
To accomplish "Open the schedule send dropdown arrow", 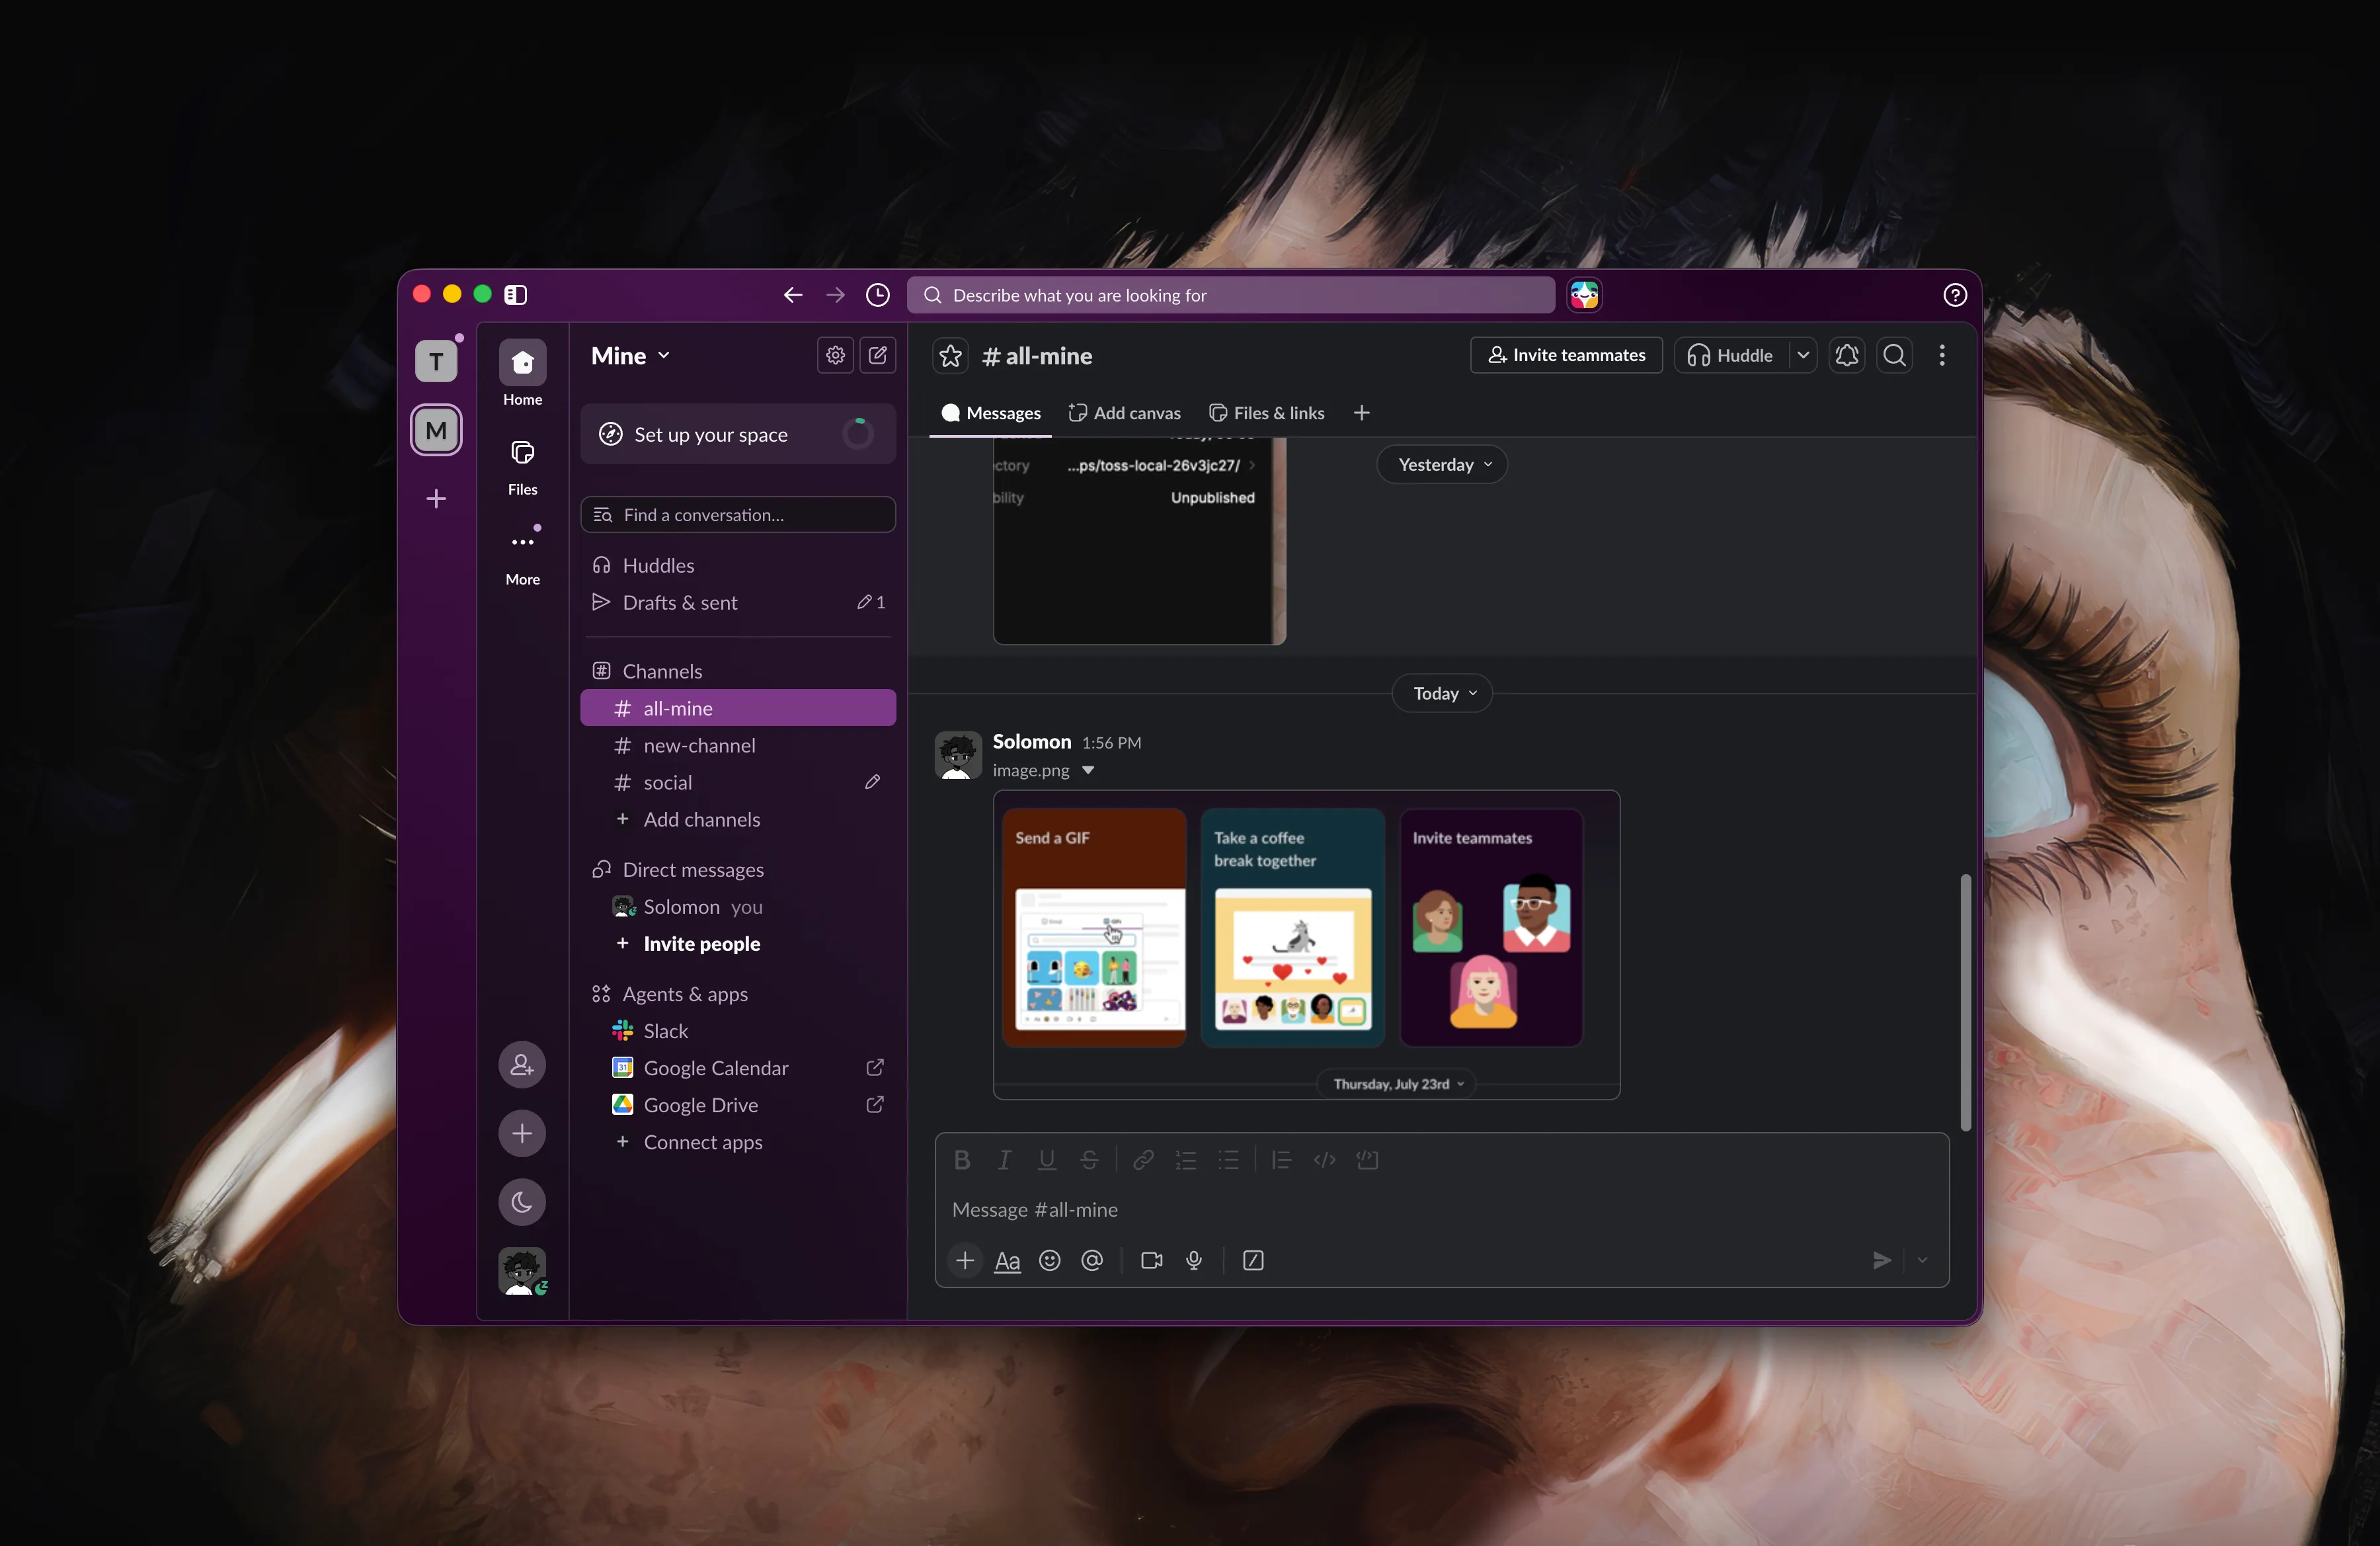I will coord(1922,1260).
